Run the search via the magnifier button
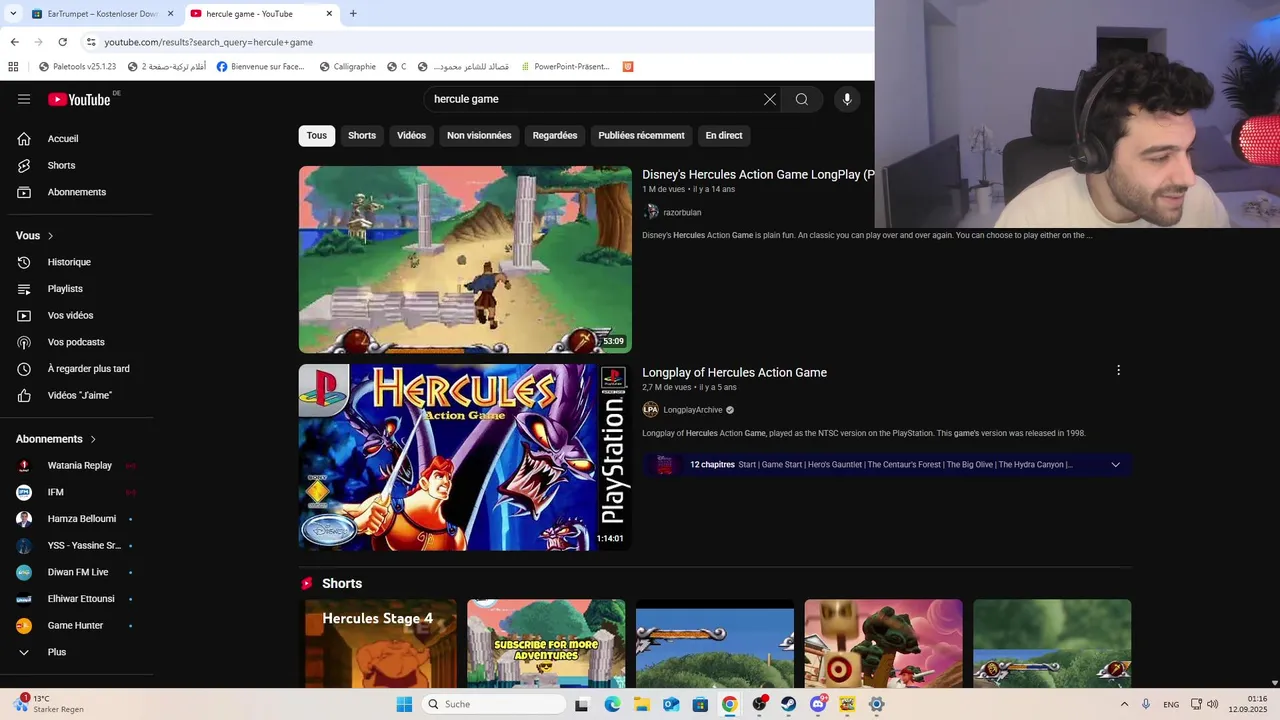 pos(802,99)
